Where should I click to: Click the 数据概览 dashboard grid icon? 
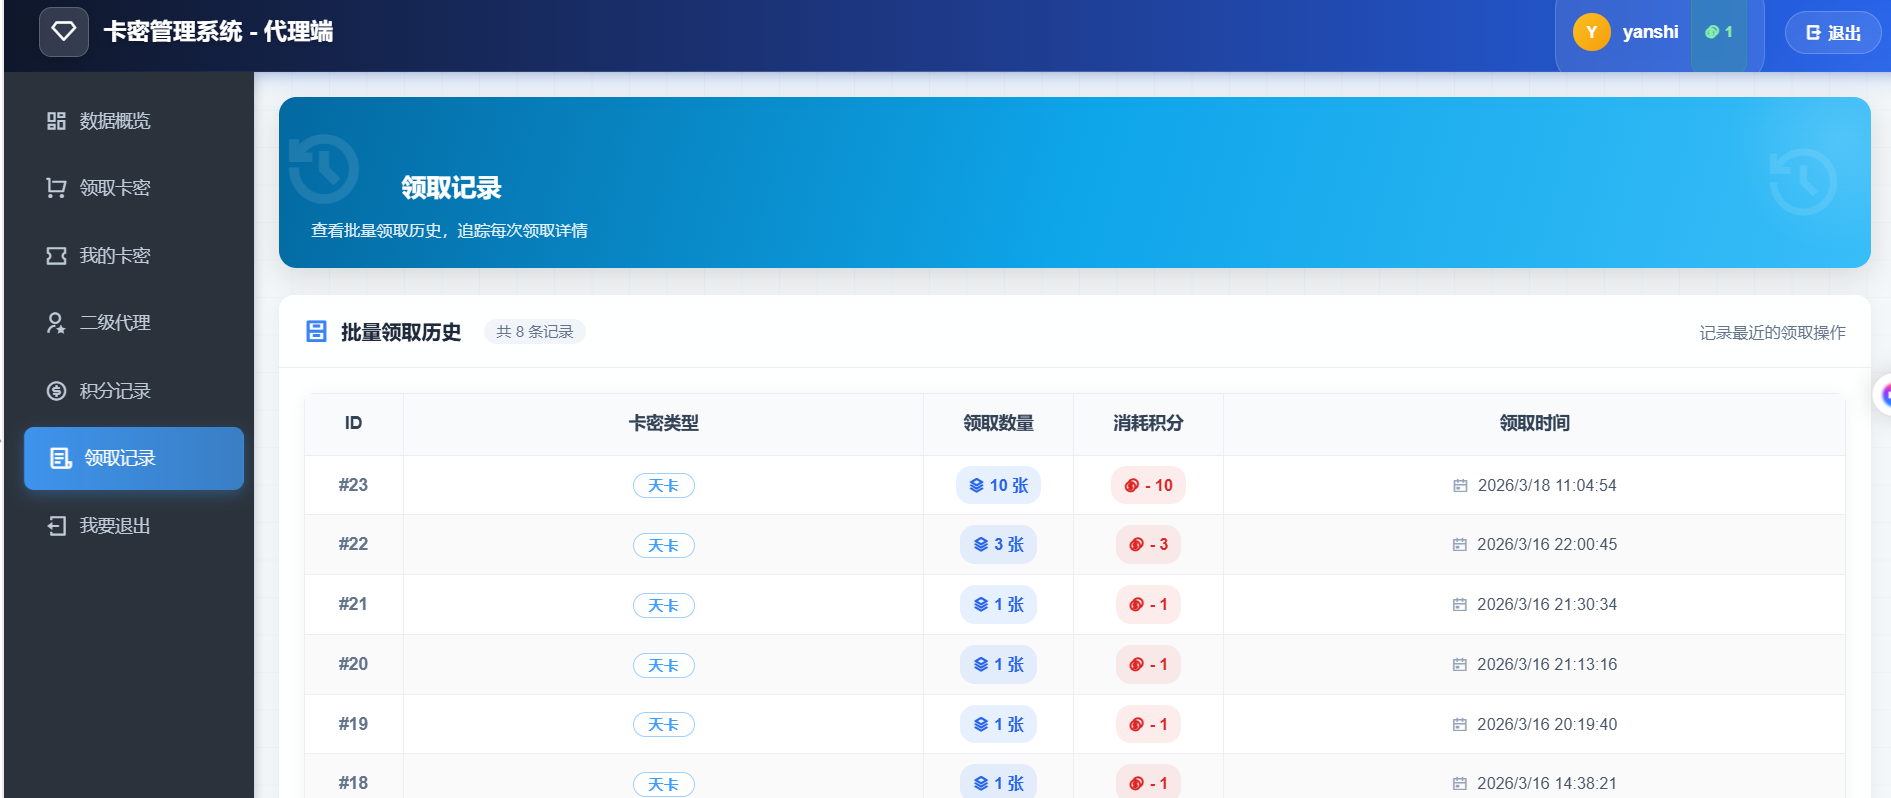(56, 121)
